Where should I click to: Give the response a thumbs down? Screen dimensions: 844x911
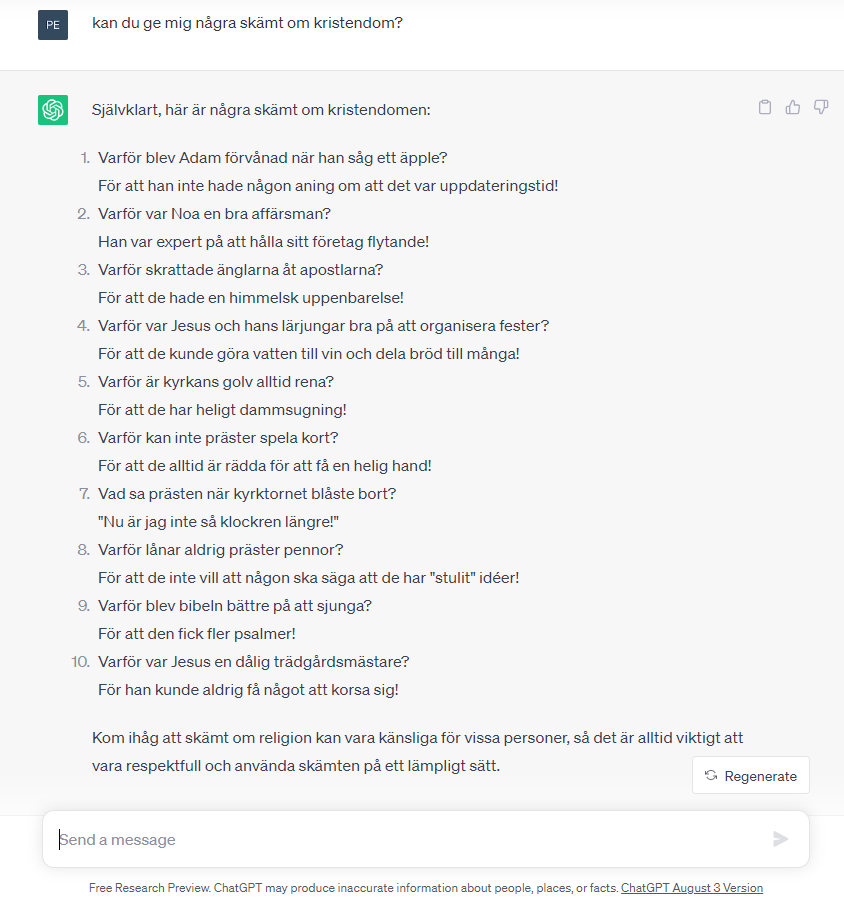click(820, 107)
